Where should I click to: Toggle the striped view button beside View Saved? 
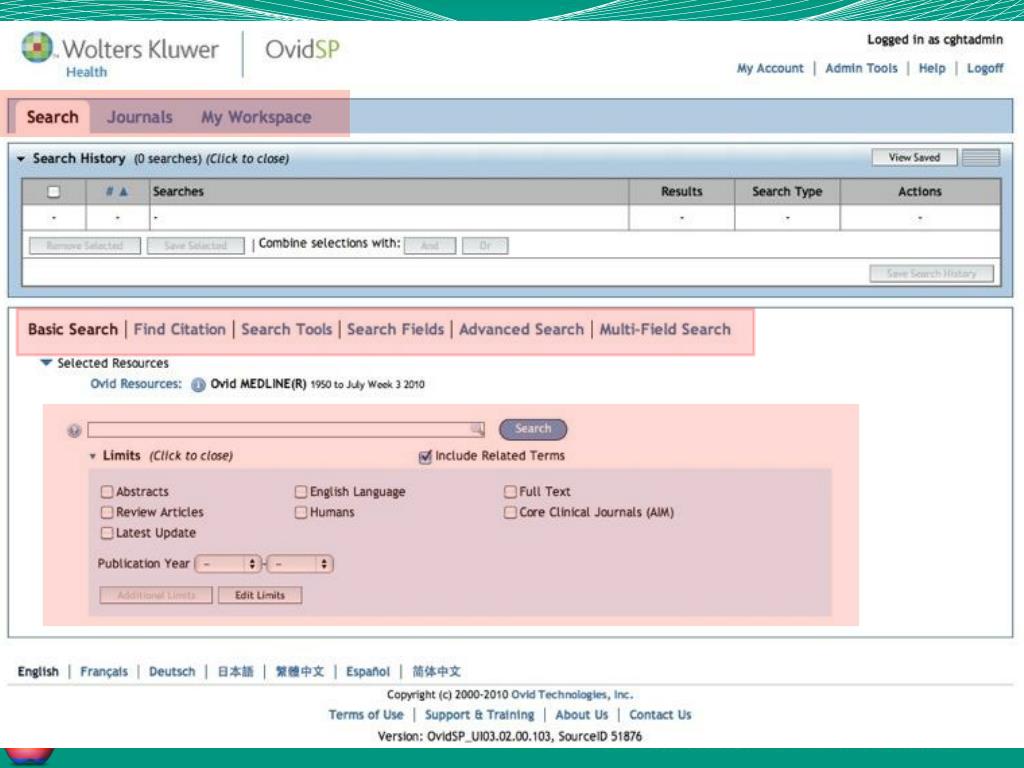(x=981, y=157)
